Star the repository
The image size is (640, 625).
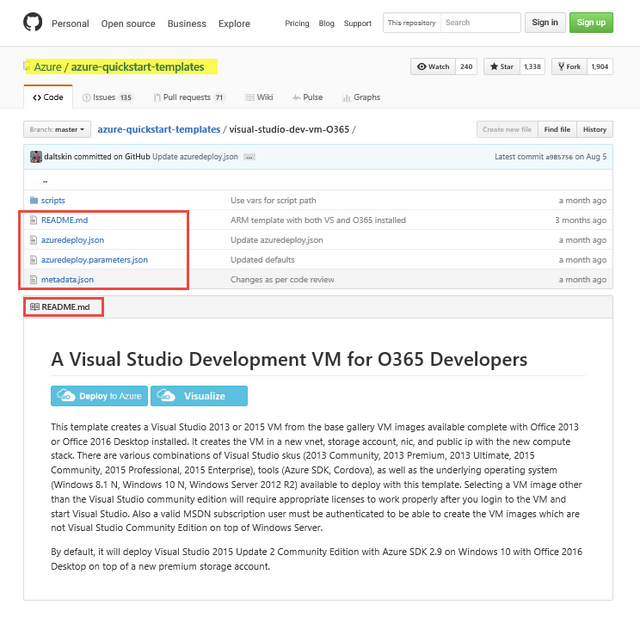point(502,67)
